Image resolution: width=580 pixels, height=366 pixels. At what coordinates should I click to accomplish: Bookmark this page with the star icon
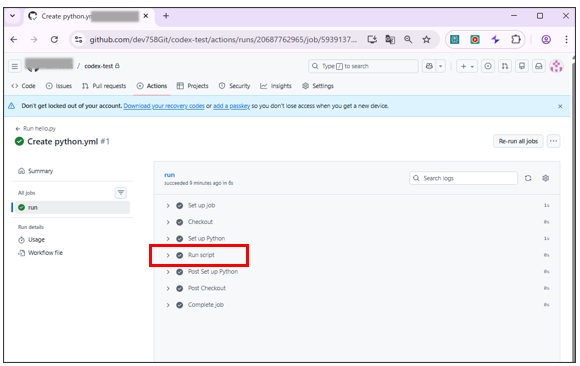pyautogui.click(x=426, y=40)
